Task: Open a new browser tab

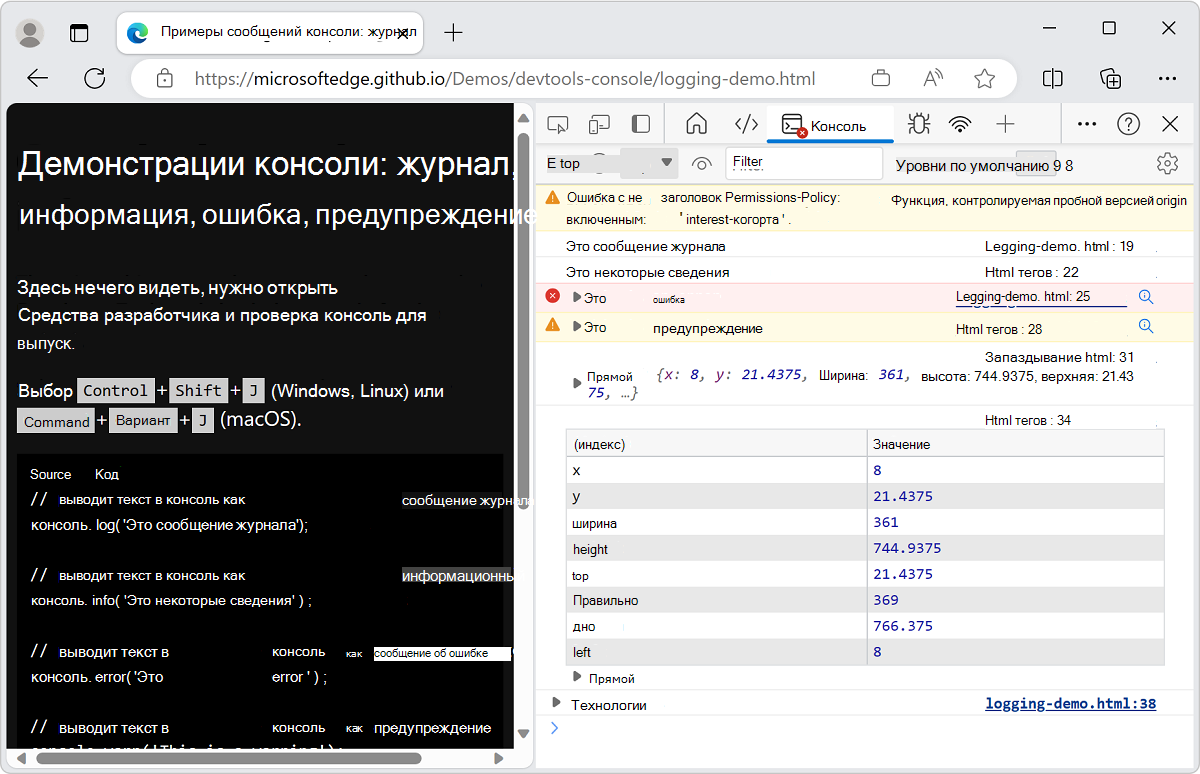Action: pyautogui.click(x=453, y=32)
